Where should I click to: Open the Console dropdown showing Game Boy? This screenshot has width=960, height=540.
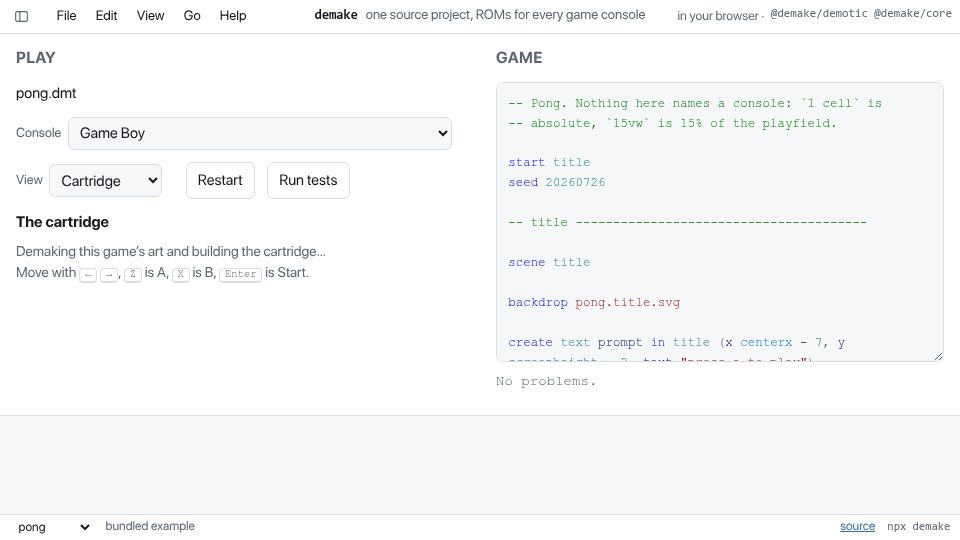260,133
